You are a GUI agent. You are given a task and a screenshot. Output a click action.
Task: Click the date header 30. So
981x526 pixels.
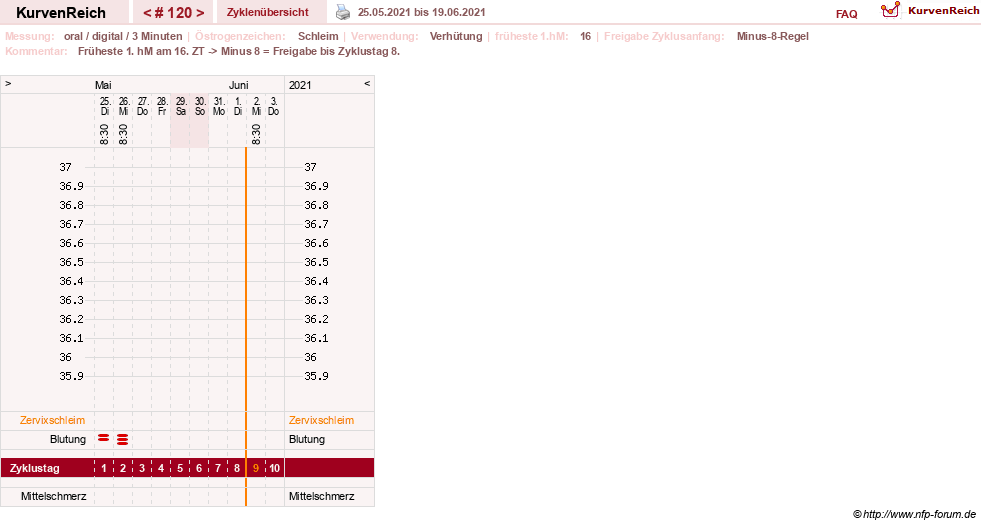click(x=200, y=106)
